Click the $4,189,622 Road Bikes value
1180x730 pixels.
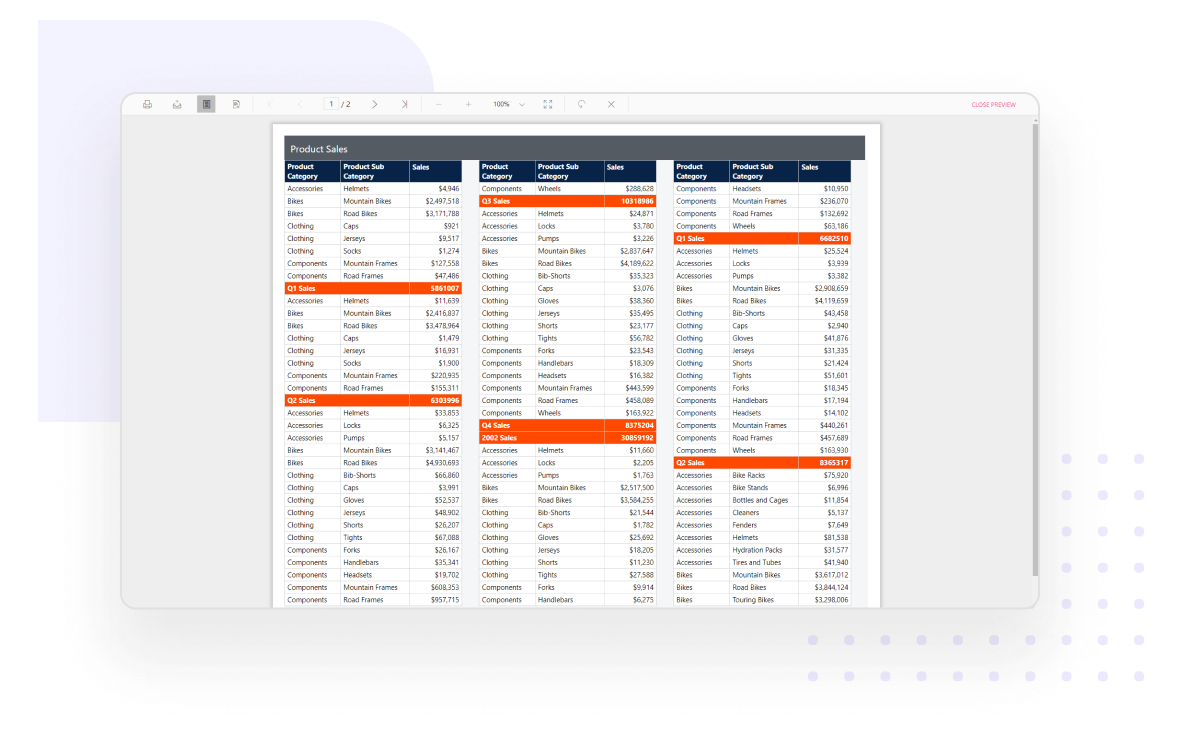[x=637, y=263]
